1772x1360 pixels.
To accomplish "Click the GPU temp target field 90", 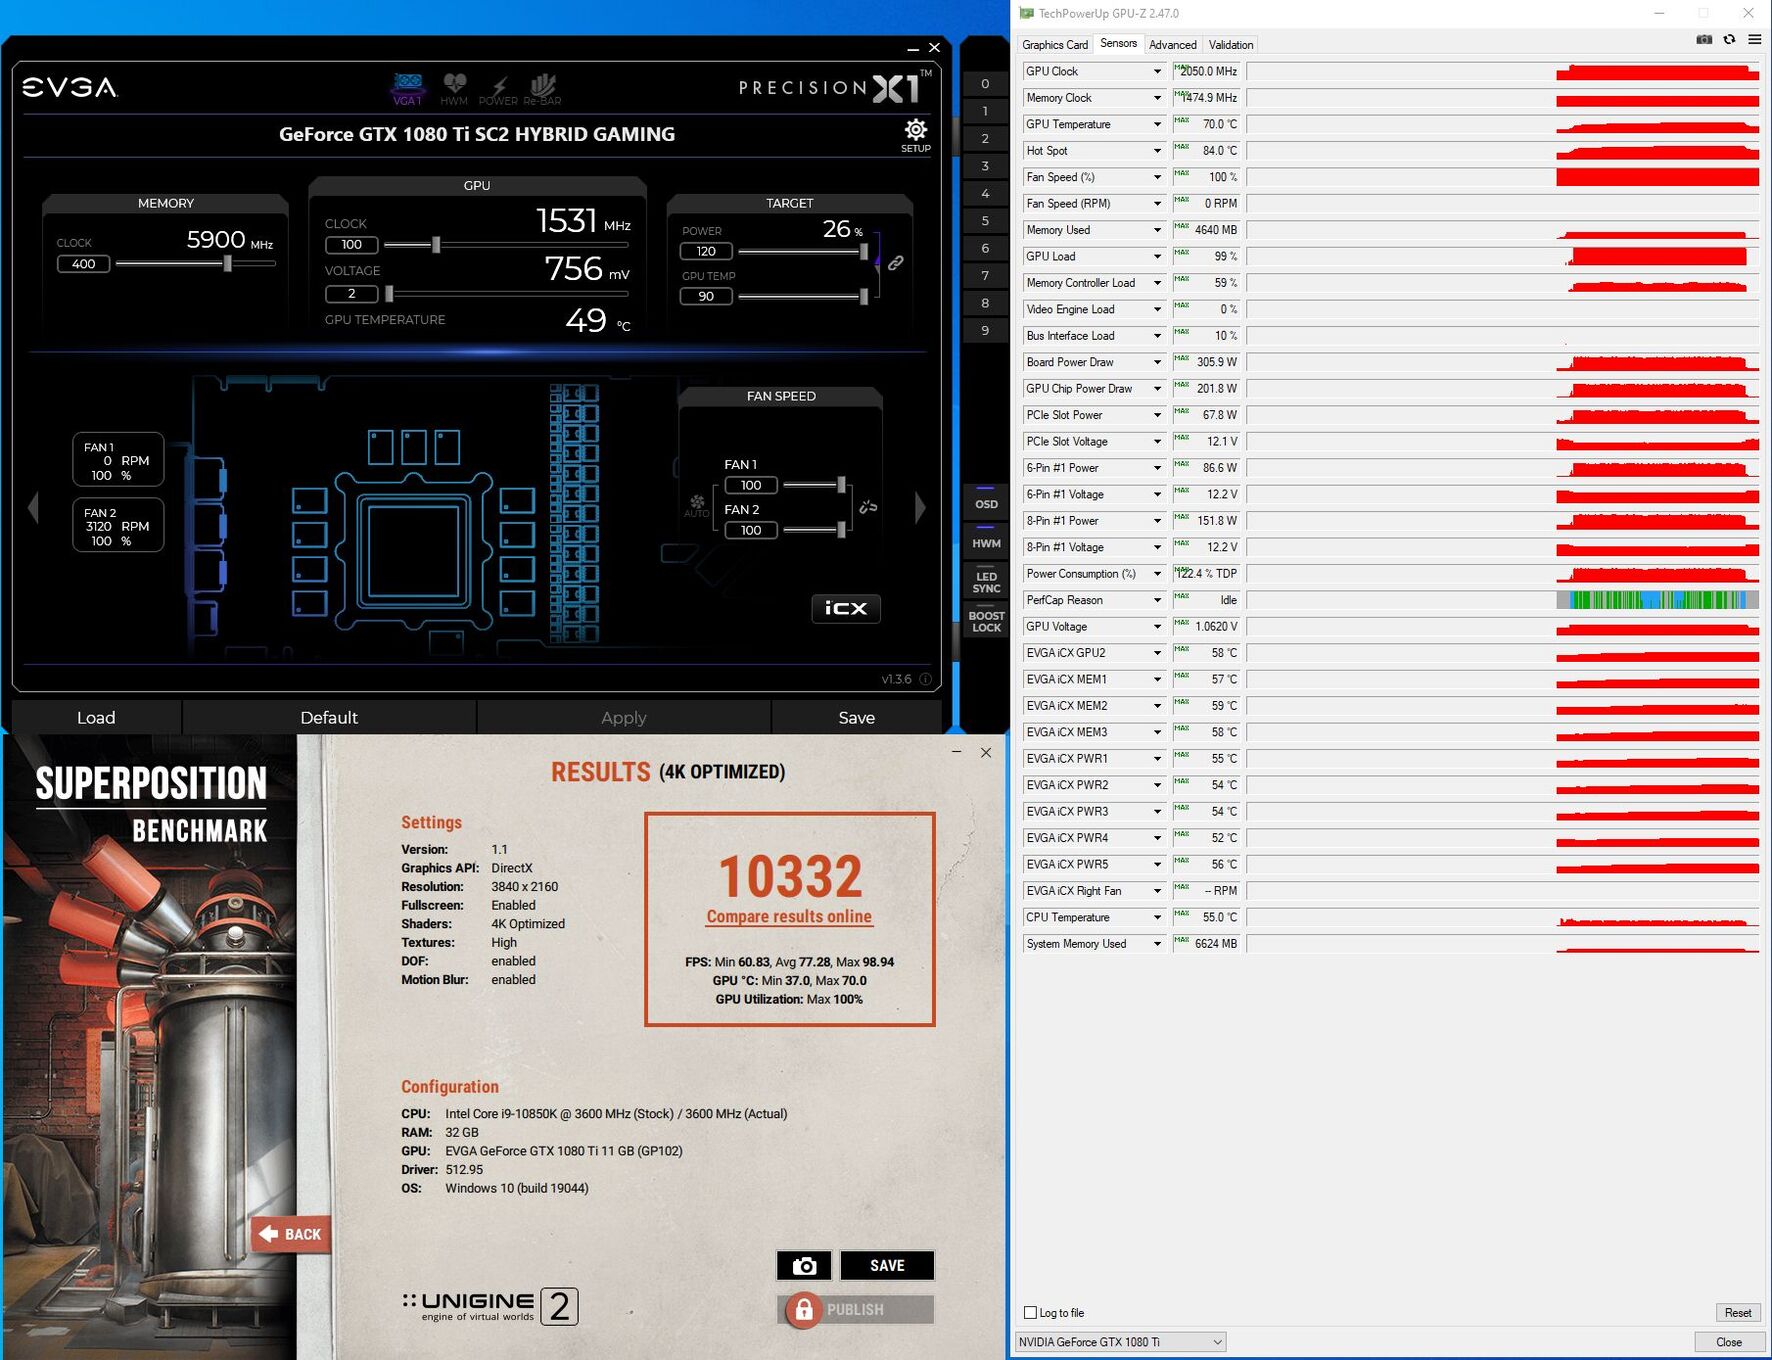I will pos(706,296).
